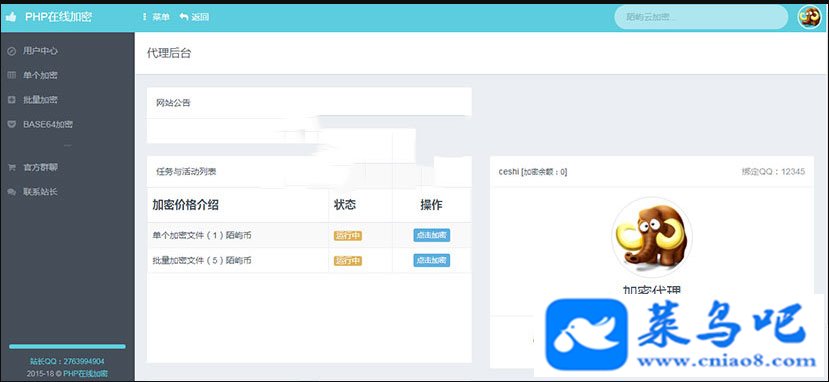Click the BASE64加密 shield icon
This screenshot has width=829, height=382.
point(11,125)
